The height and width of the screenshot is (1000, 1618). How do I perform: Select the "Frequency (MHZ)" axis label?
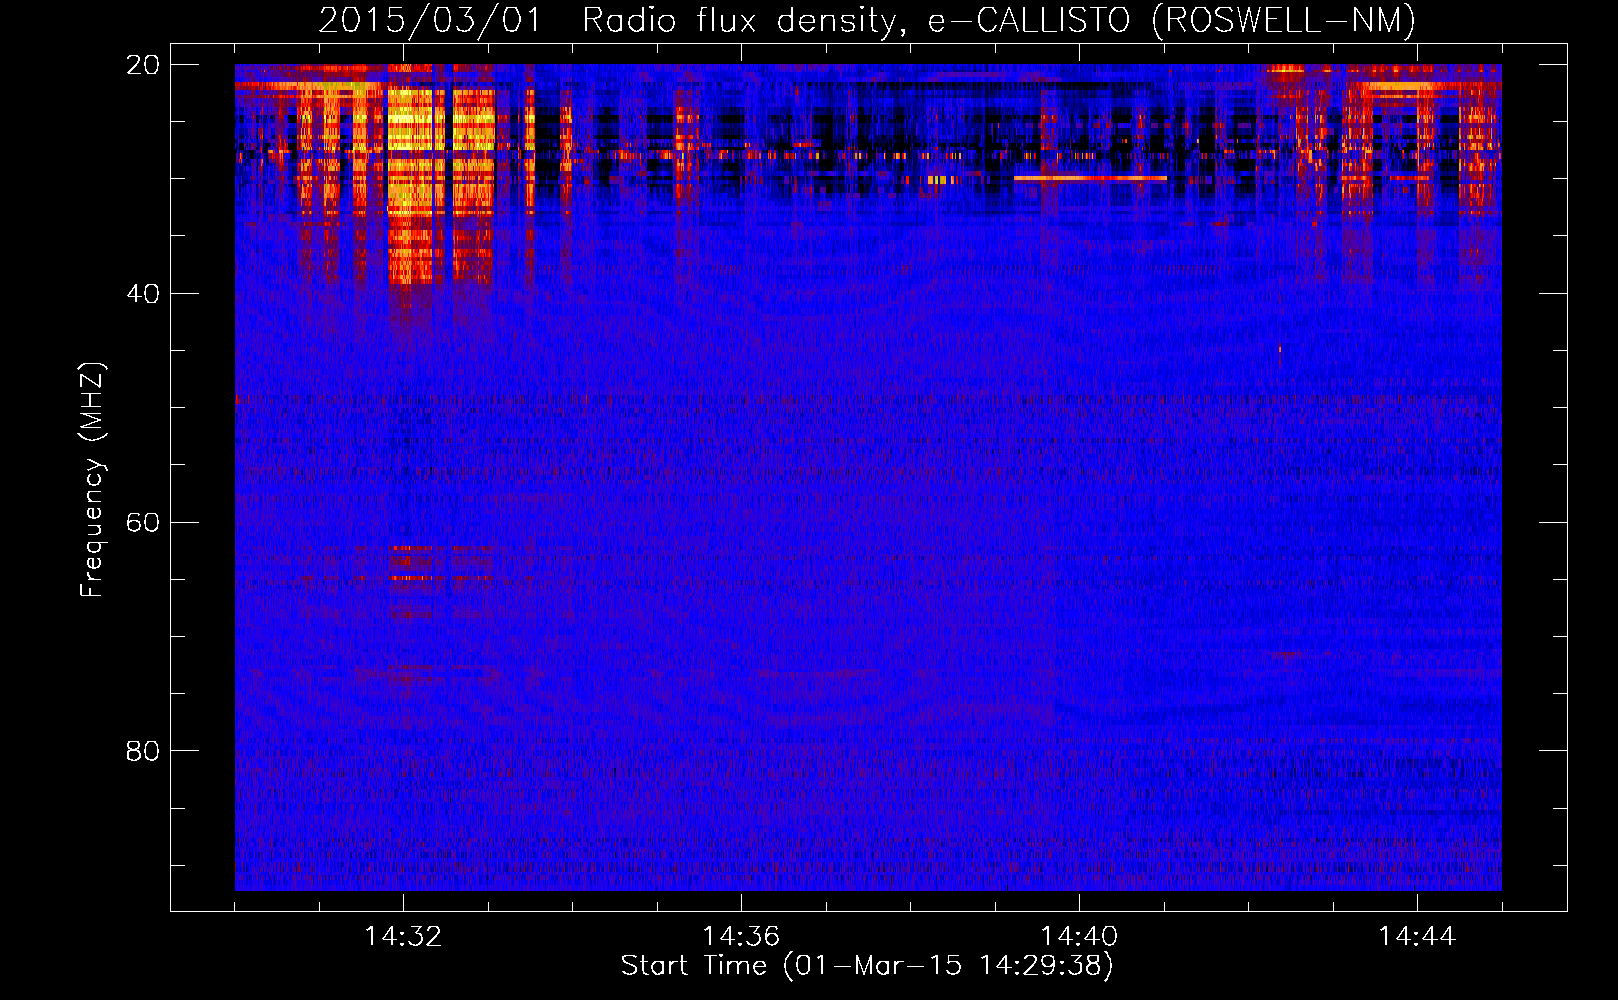pyautogui.click(x=91, y=480)
